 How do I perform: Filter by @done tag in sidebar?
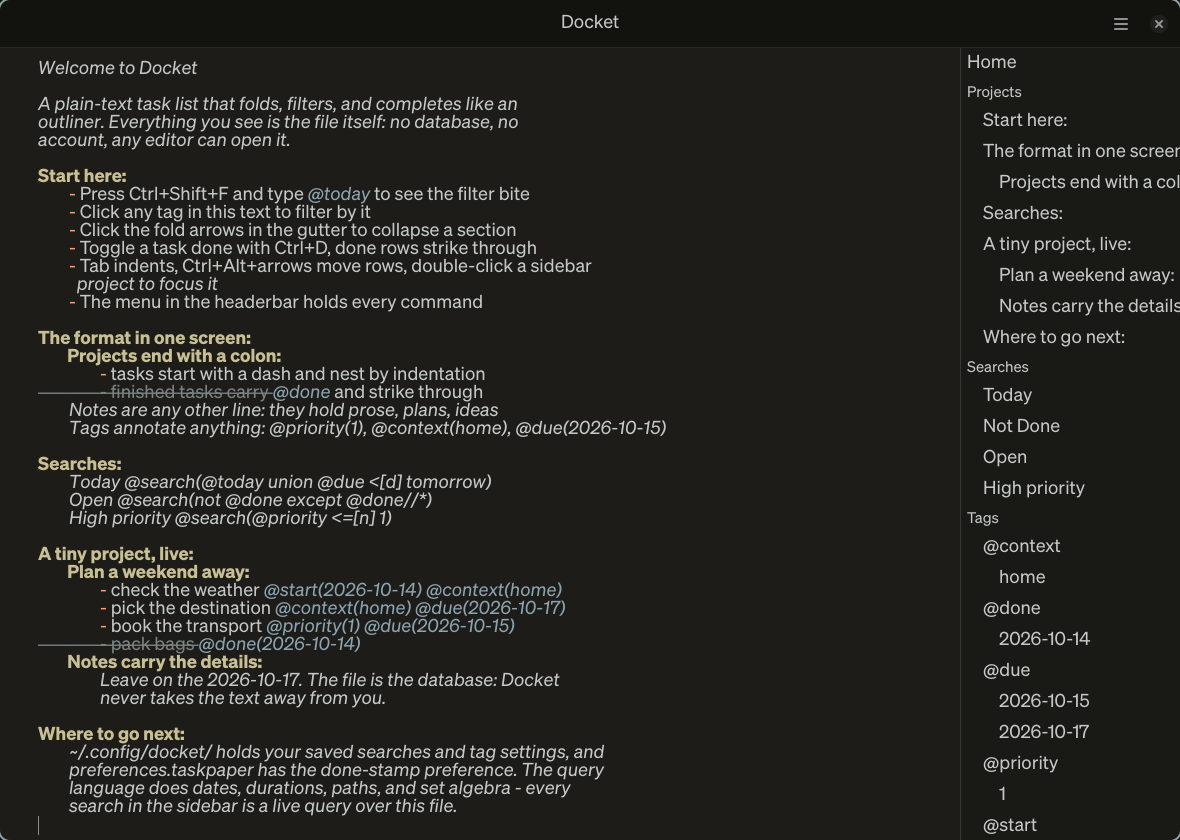[x=1011, y=607]
